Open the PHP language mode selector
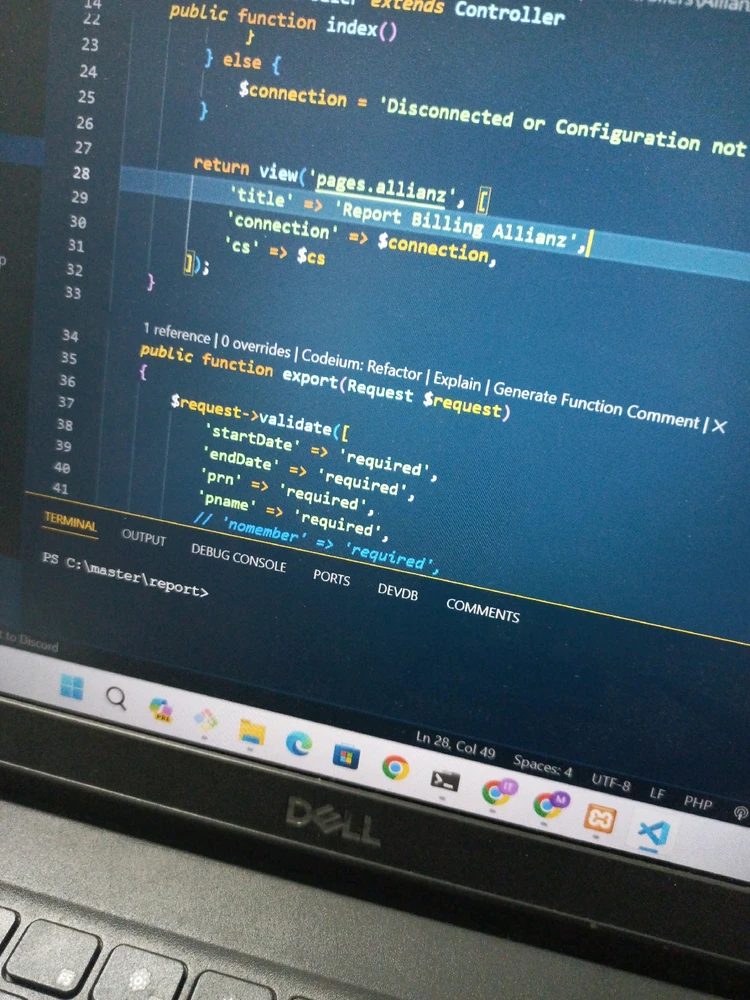Image resolution: width=750 pixels, height=1000 pixels. pos(697,801)
